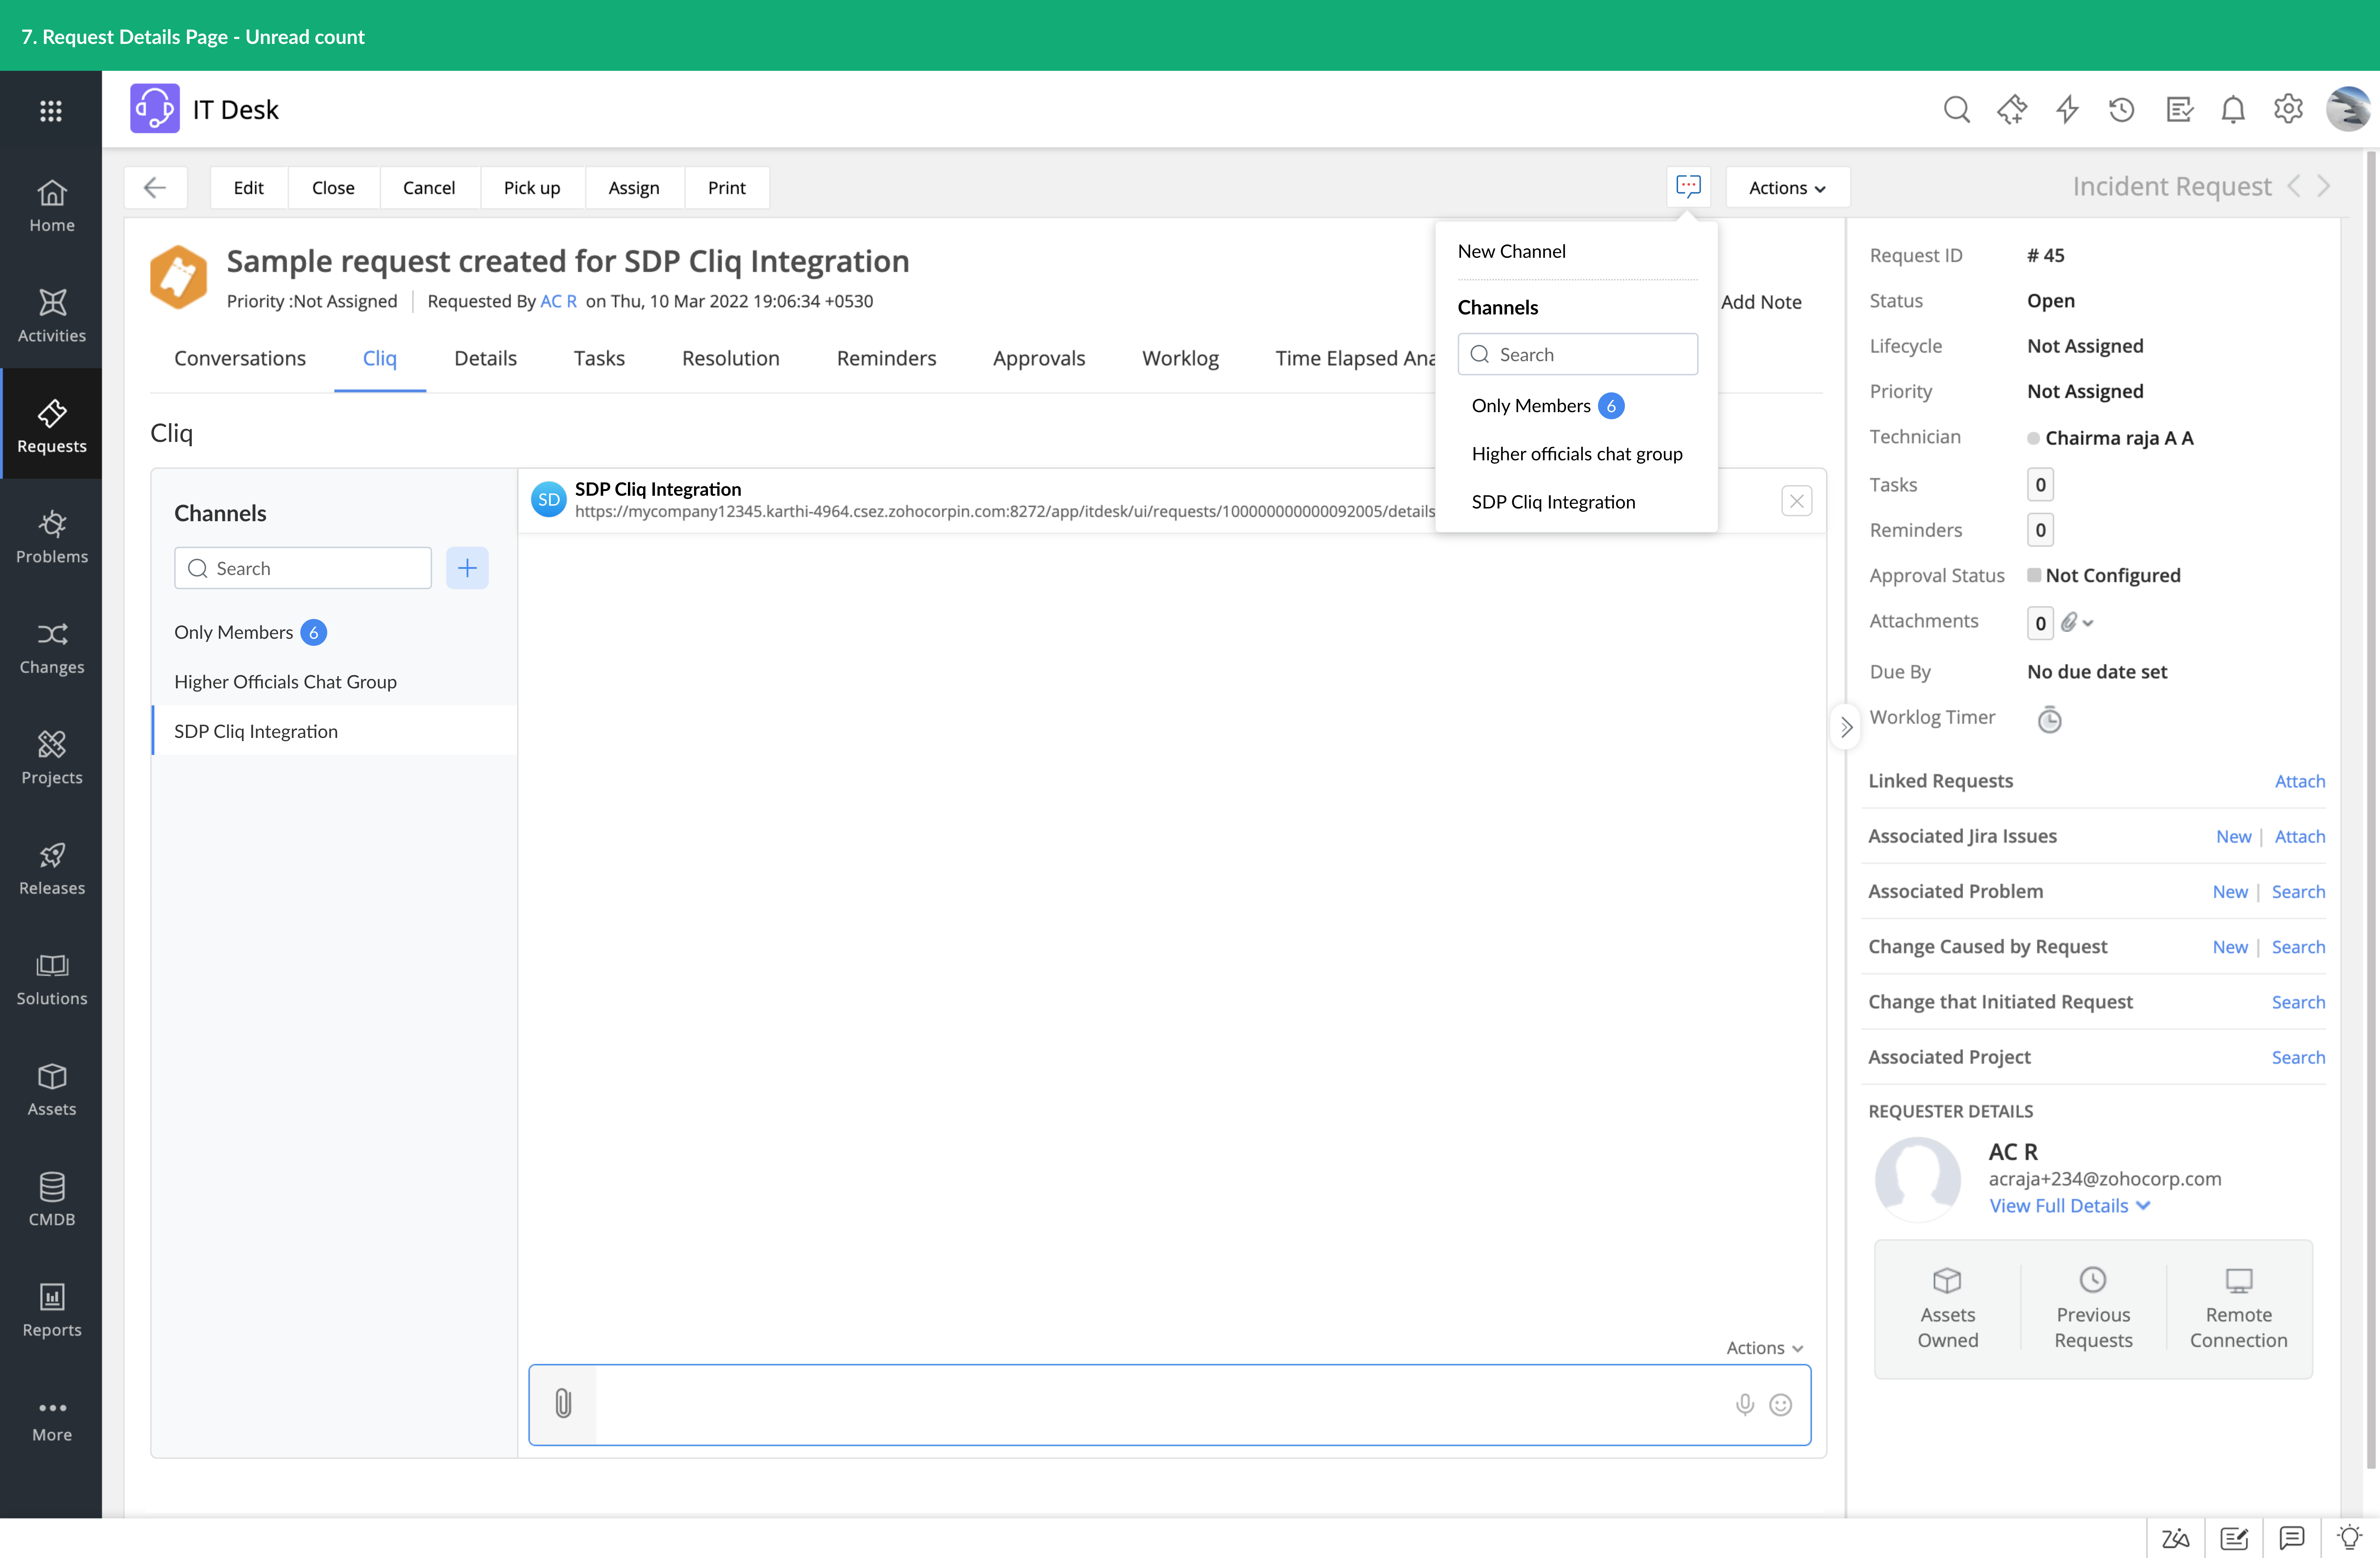
Task: Switch to the Conversations tab
Action: tap(240, 358)
